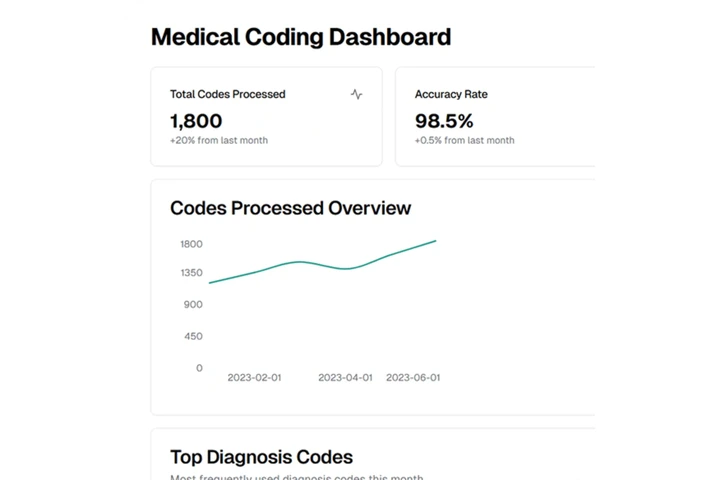The width and height of the screenshot is (720, 480).
Task: Click the 1350 y-axis label
Action: click(191, 273)
